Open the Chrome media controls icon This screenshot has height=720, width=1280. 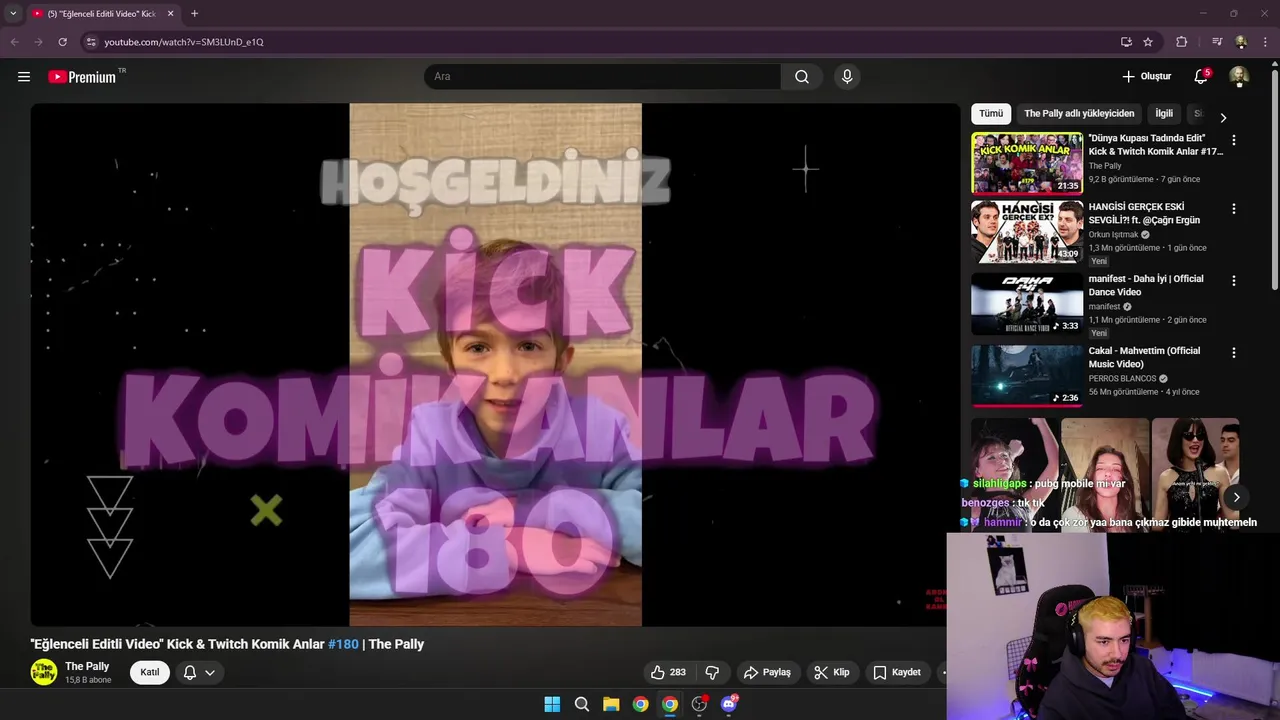pos(1217,42)
